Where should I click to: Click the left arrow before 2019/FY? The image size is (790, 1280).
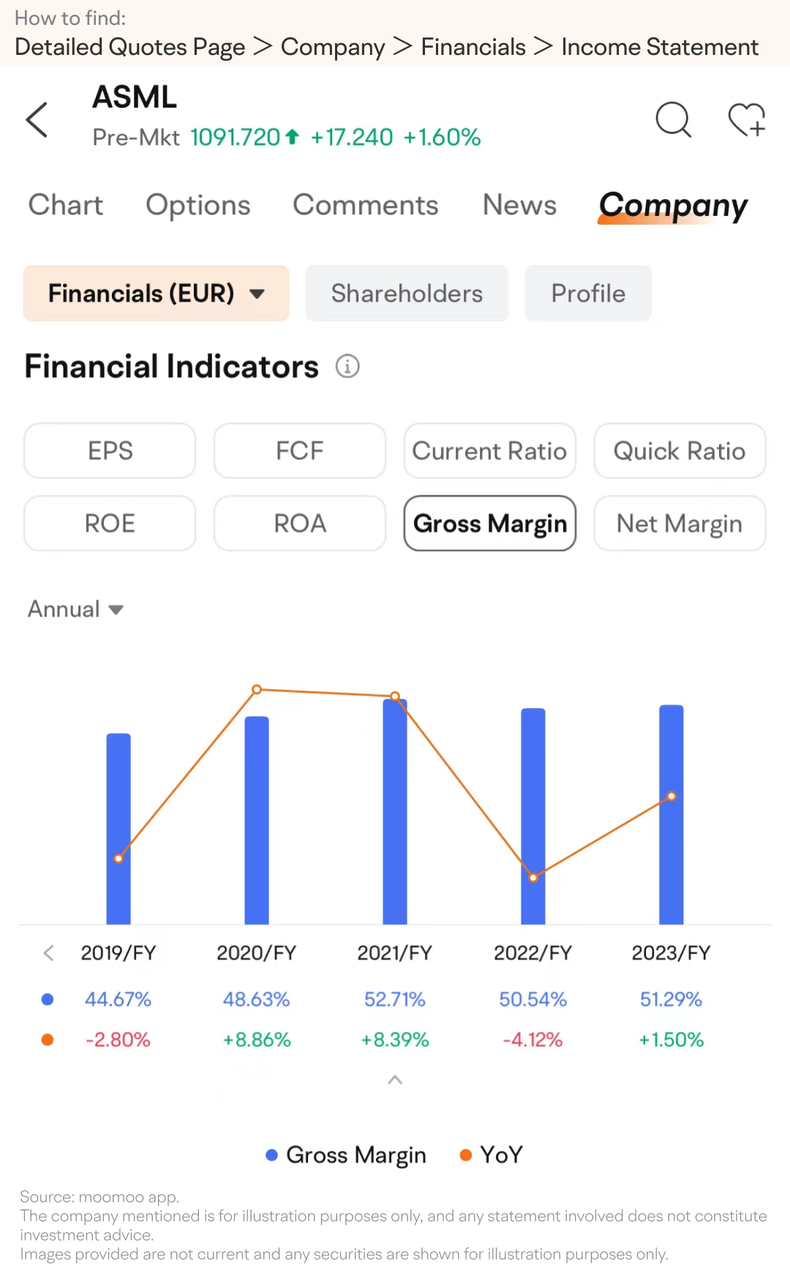(x=48, y=953)
